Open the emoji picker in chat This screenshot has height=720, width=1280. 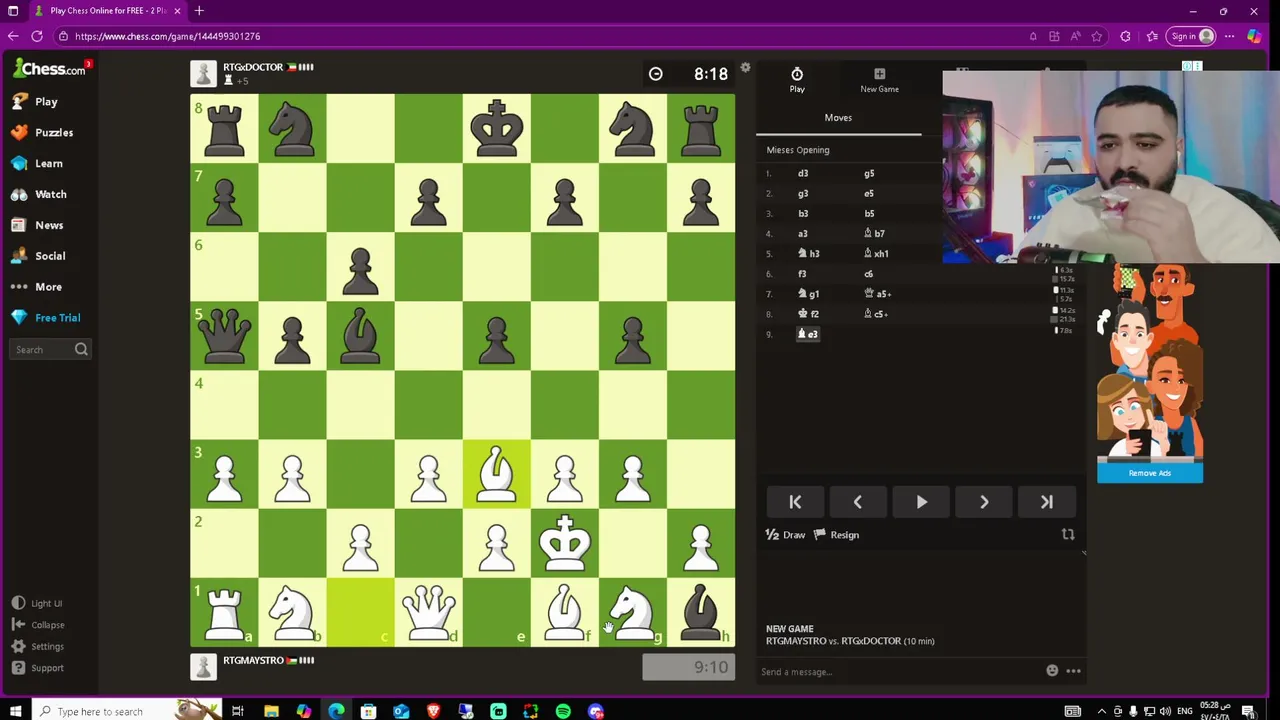(1052, 671)
